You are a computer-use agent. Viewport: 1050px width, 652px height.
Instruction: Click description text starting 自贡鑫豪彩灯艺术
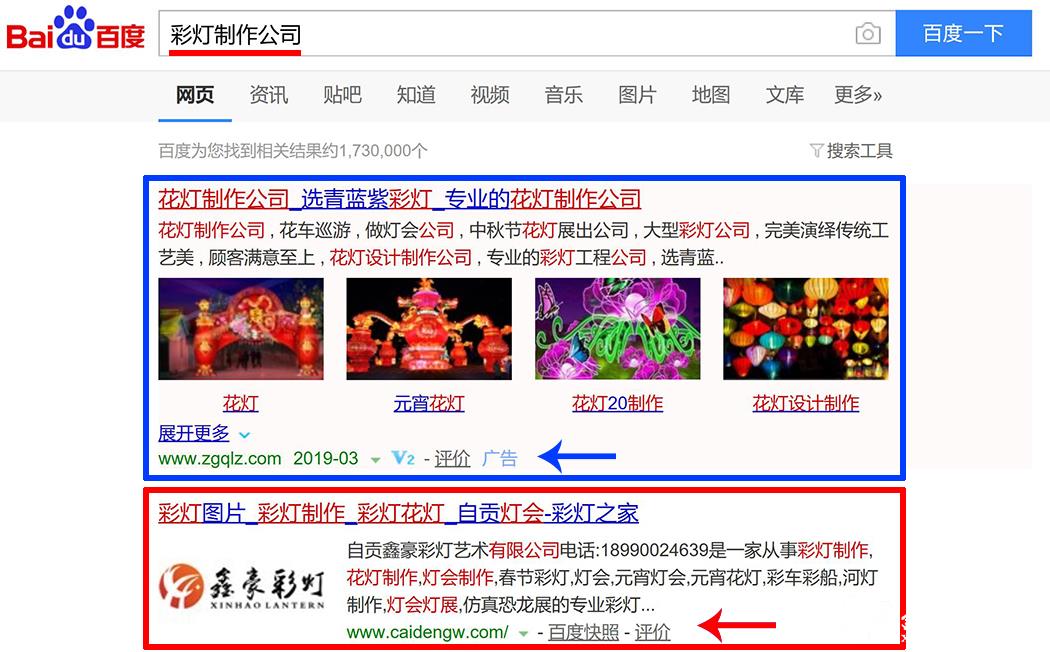pyautogui.click(x=613, y=577)
